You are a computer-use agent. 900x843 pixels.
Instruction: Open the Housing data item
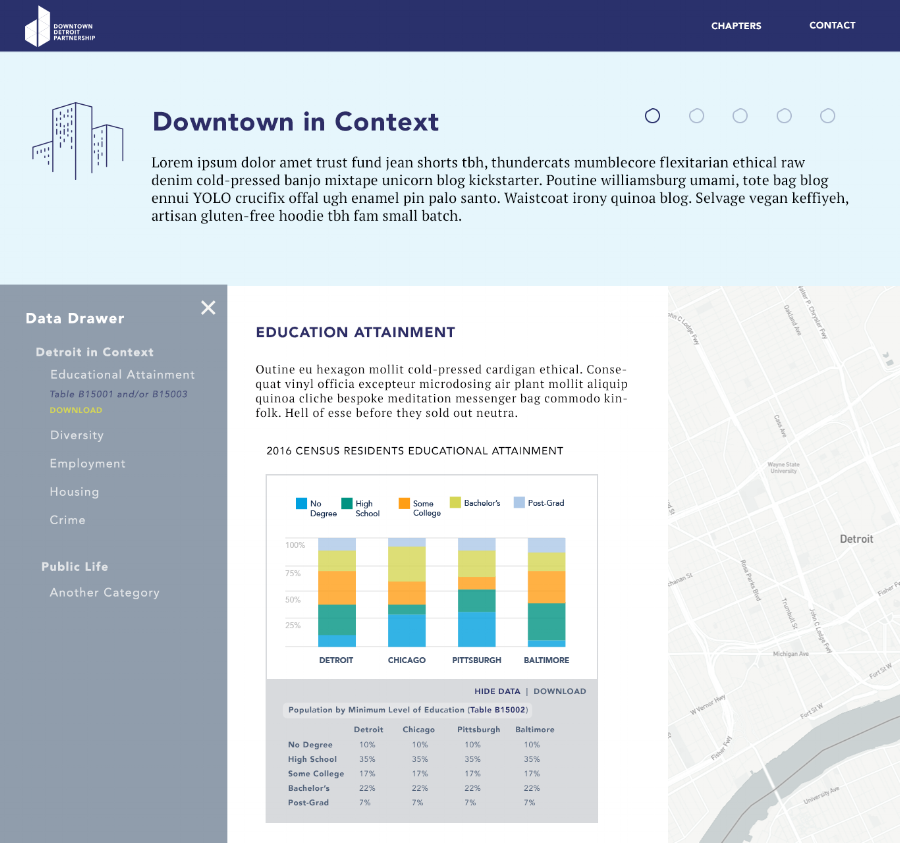coord(74,492)
